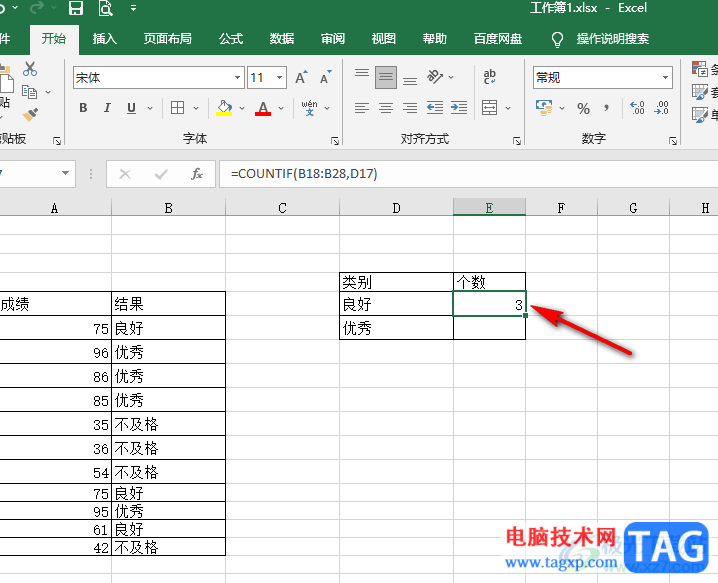The image size is (718, 583).
Task: Switch to the 开始 tab
Action: point(54,38)
